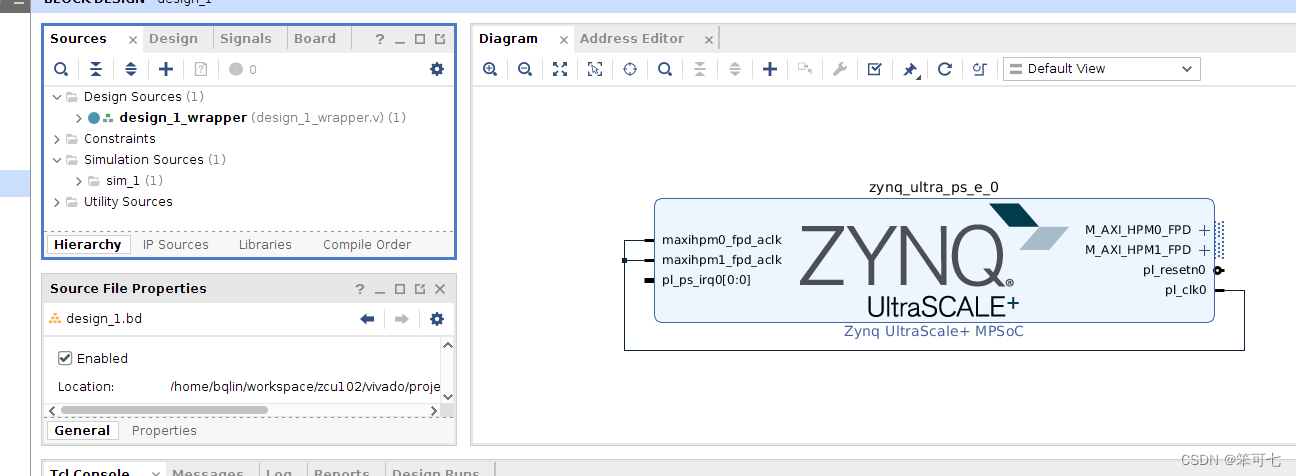Click the Zoom In icon in Diagram toolbar

(490, 69)
